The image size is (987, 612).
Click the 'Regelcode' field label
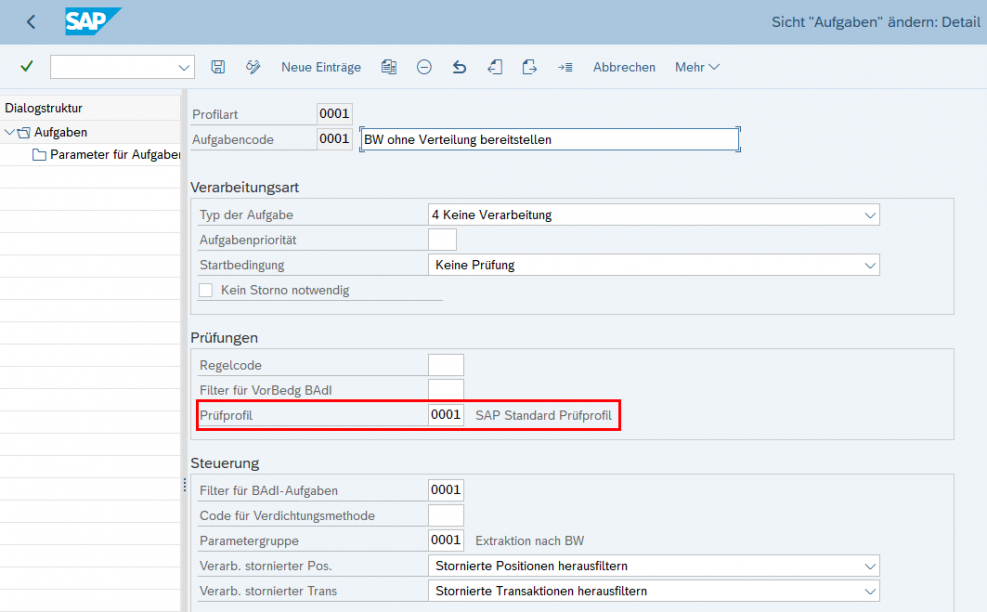[x=230, y=365]
